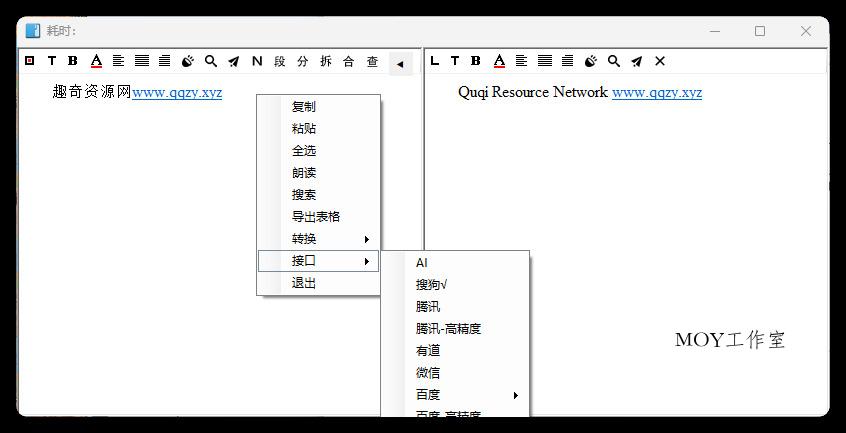Click the red square icon in left toolbar
This screenshot has width=846, height=433.
click(x=30, y=61)
